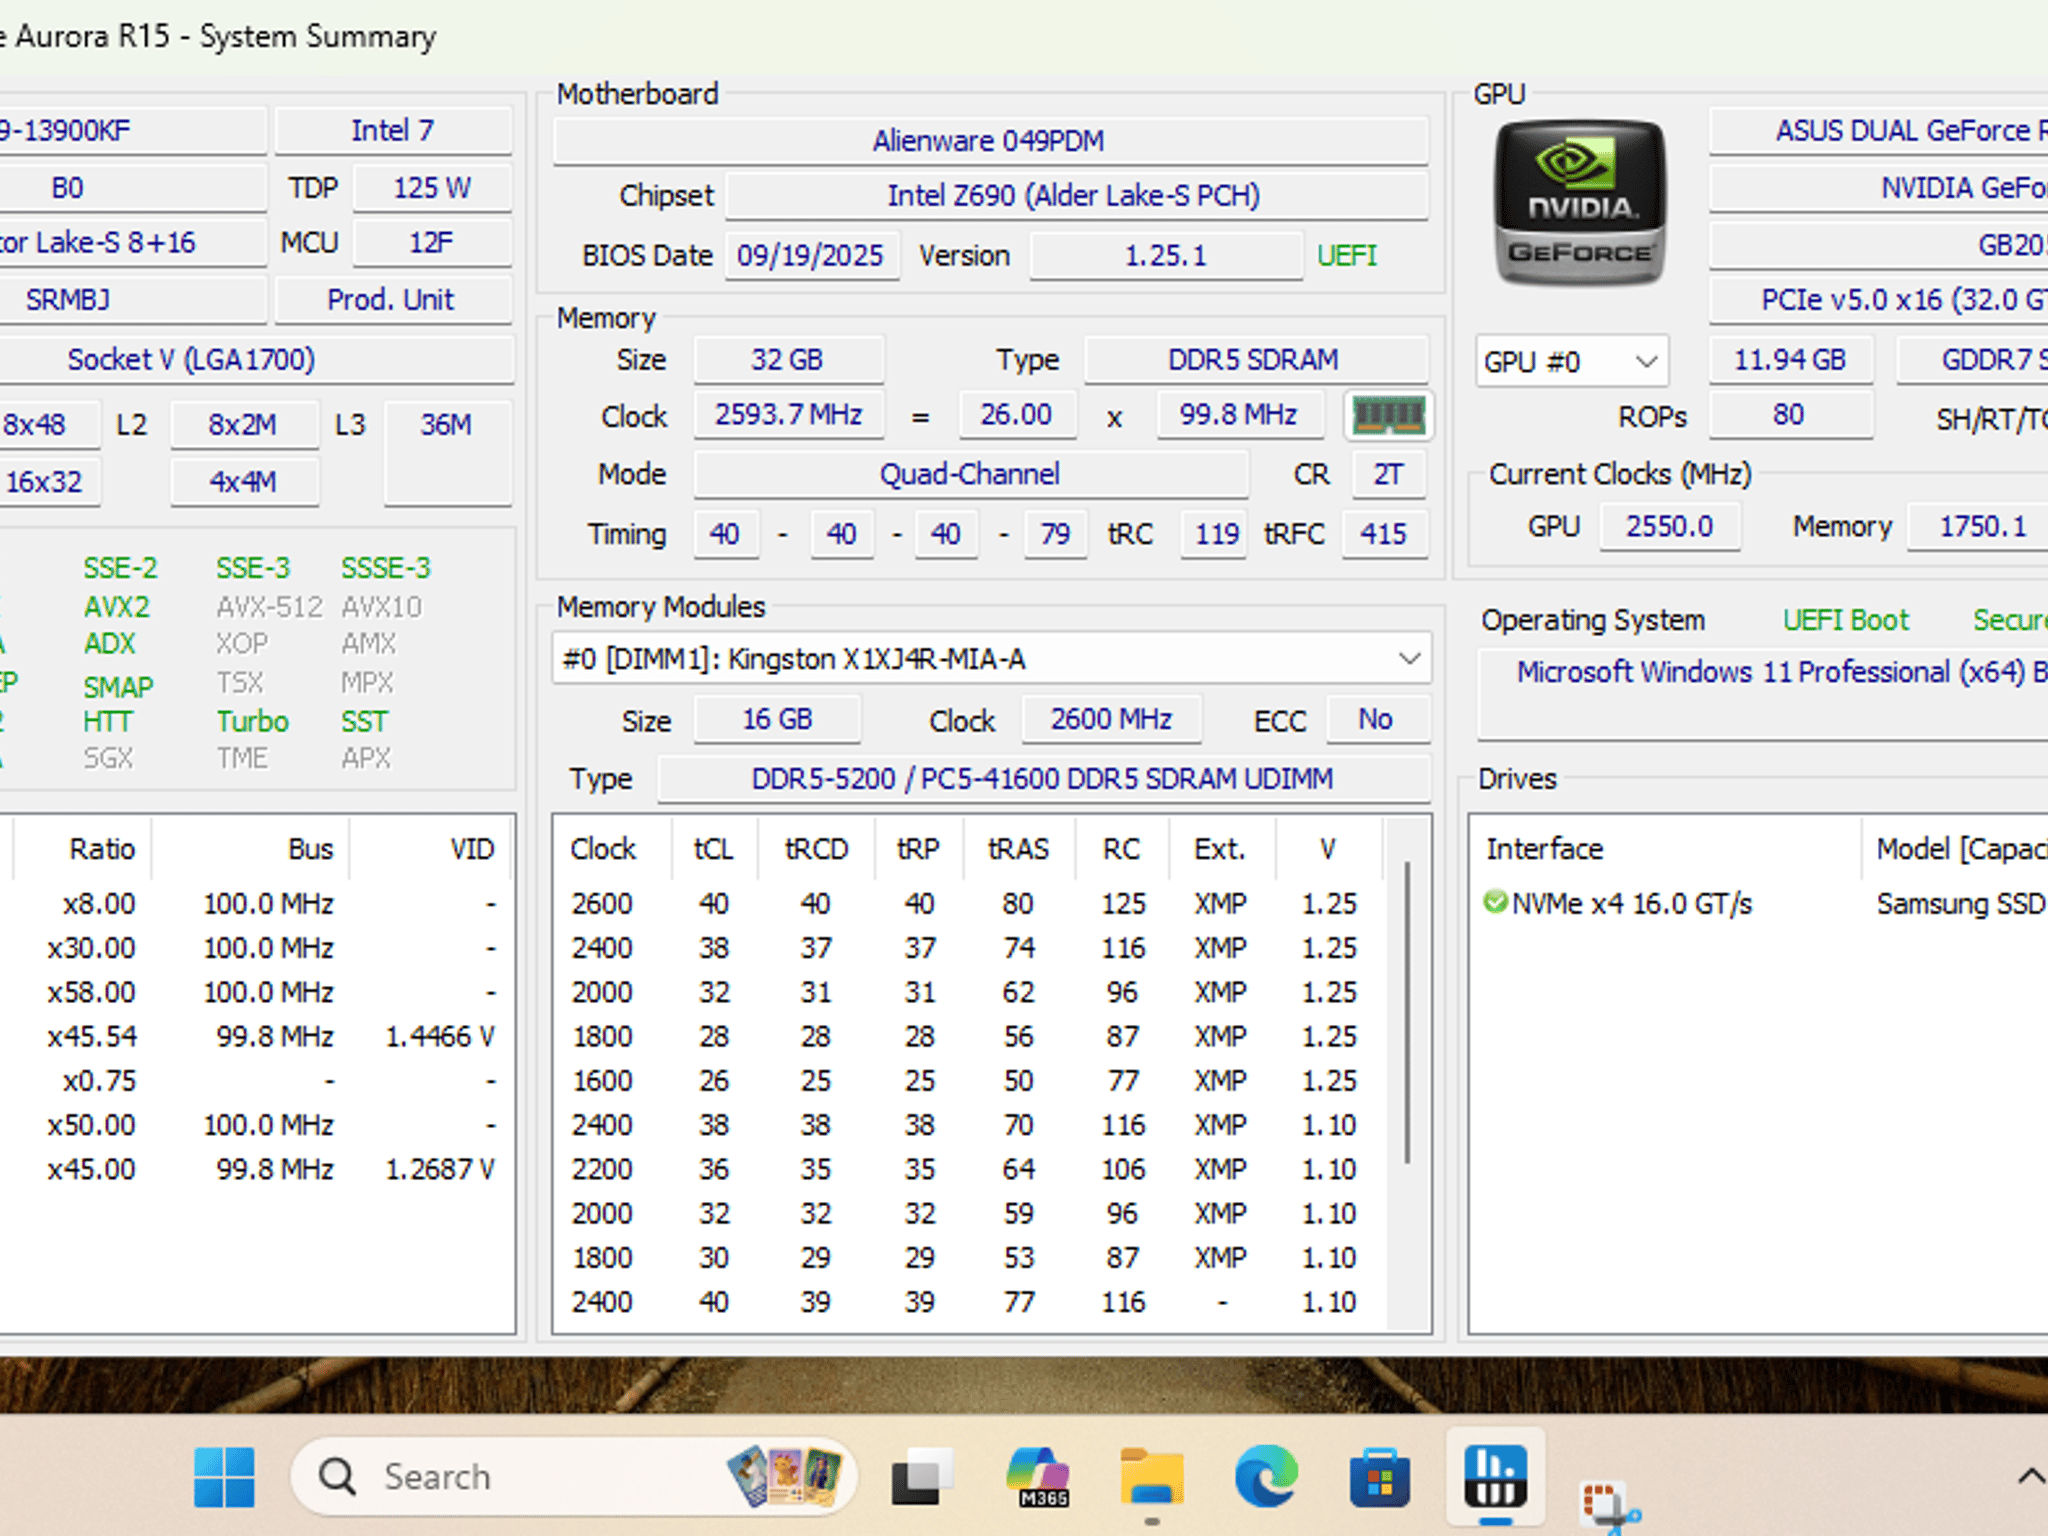
Task: Open the Snipping Tool taskbar icon
Action: (1609, 1505)
